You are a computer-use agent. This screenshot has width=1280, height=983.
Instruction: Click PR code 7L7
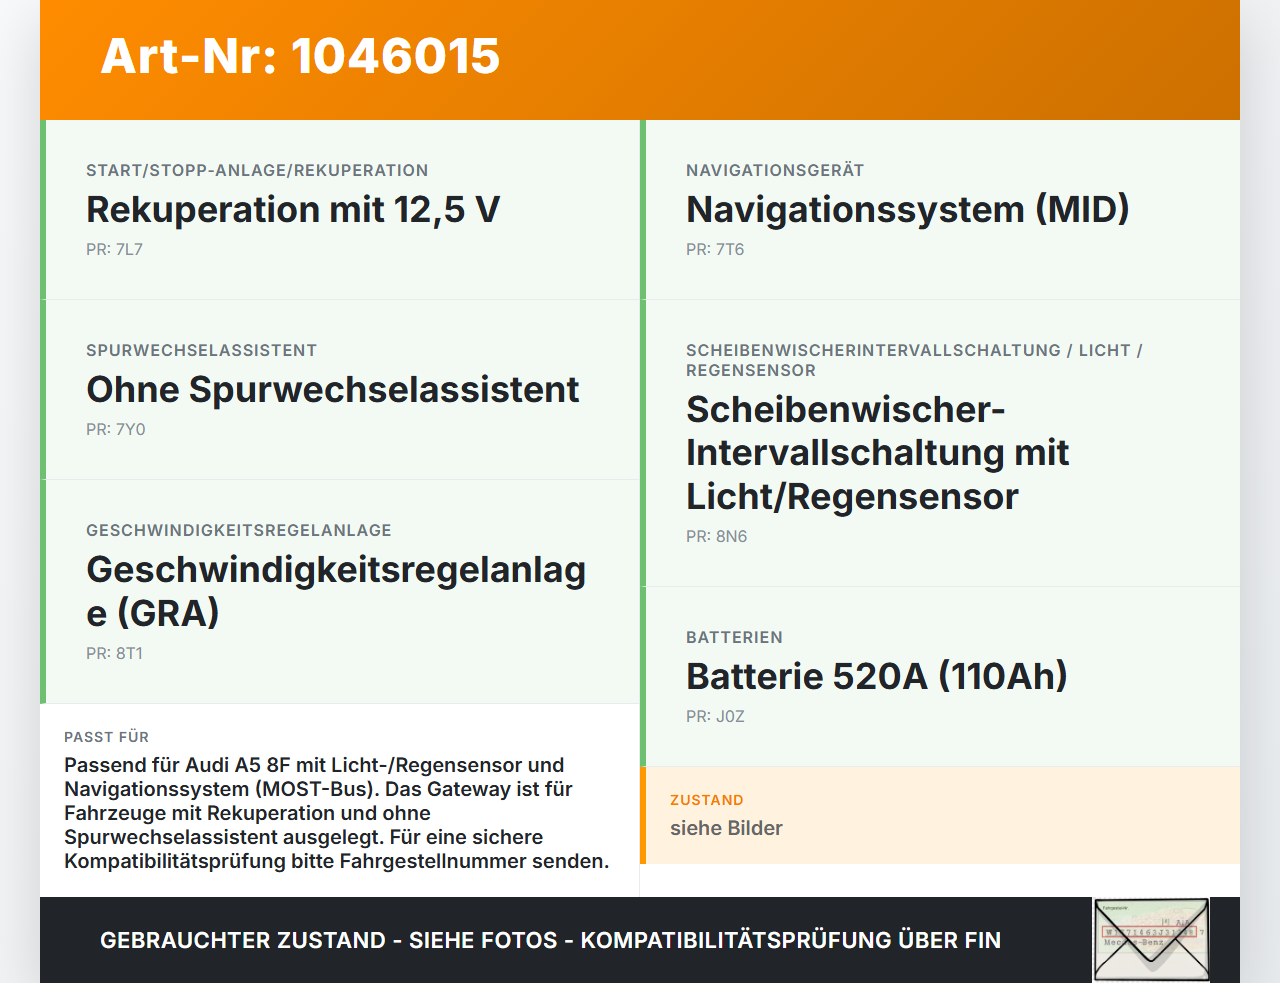(114, 250)
